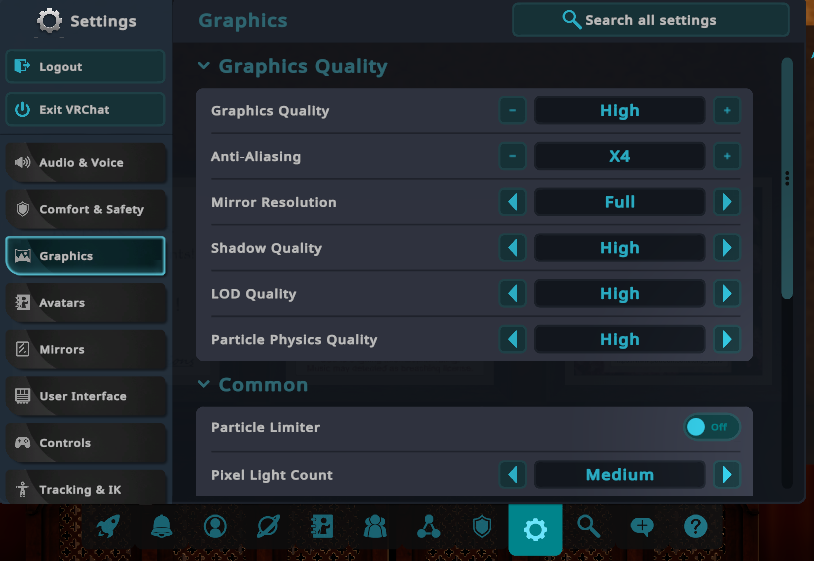
Task: Click the Settings gear logo in header
Action: pyautogui.click(x=49, y=21)
